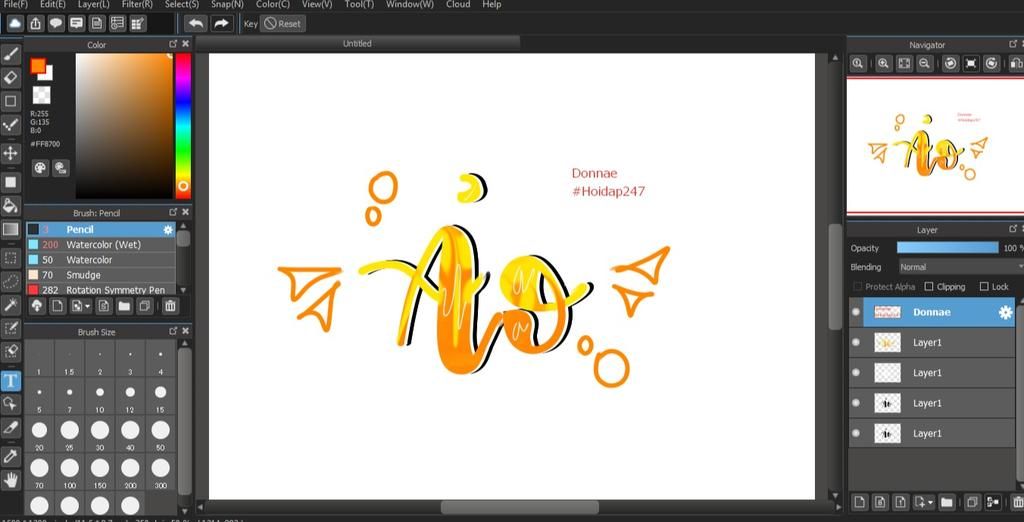Select the Hand tool
Viewport: 1024px width, 522px height.
[10, 481]
